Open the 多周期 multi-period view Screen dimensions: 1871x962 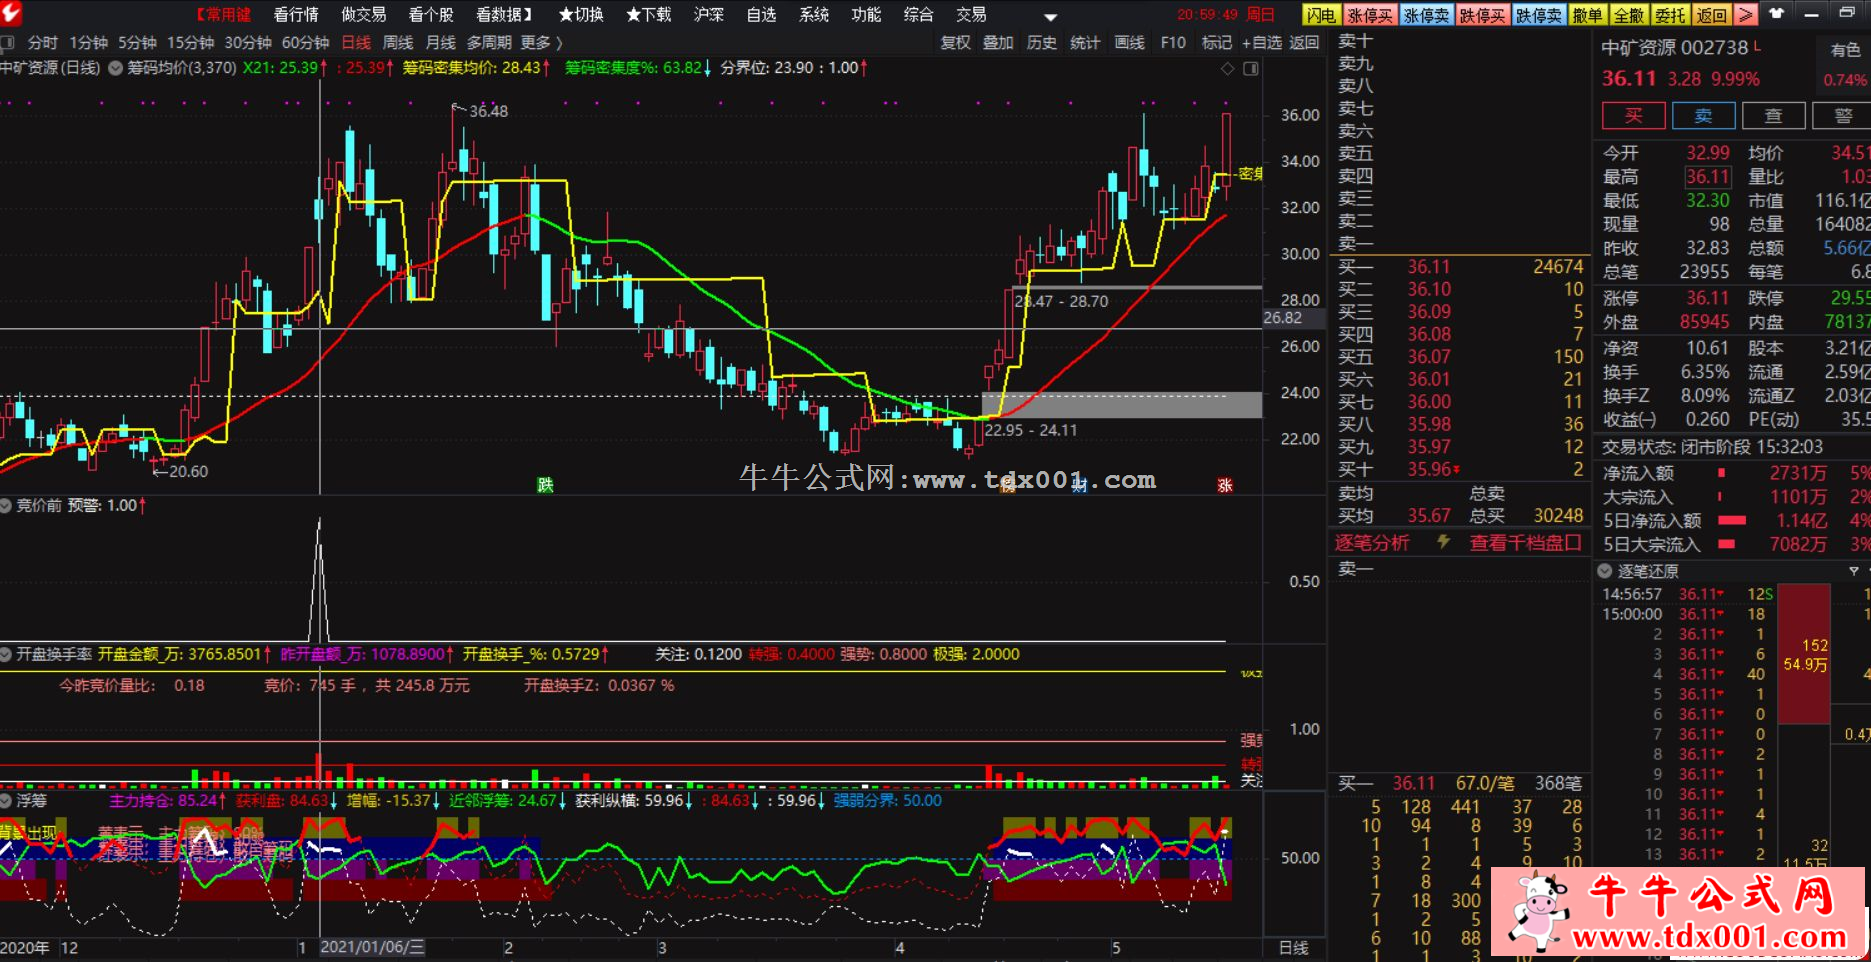coord(489,43)
